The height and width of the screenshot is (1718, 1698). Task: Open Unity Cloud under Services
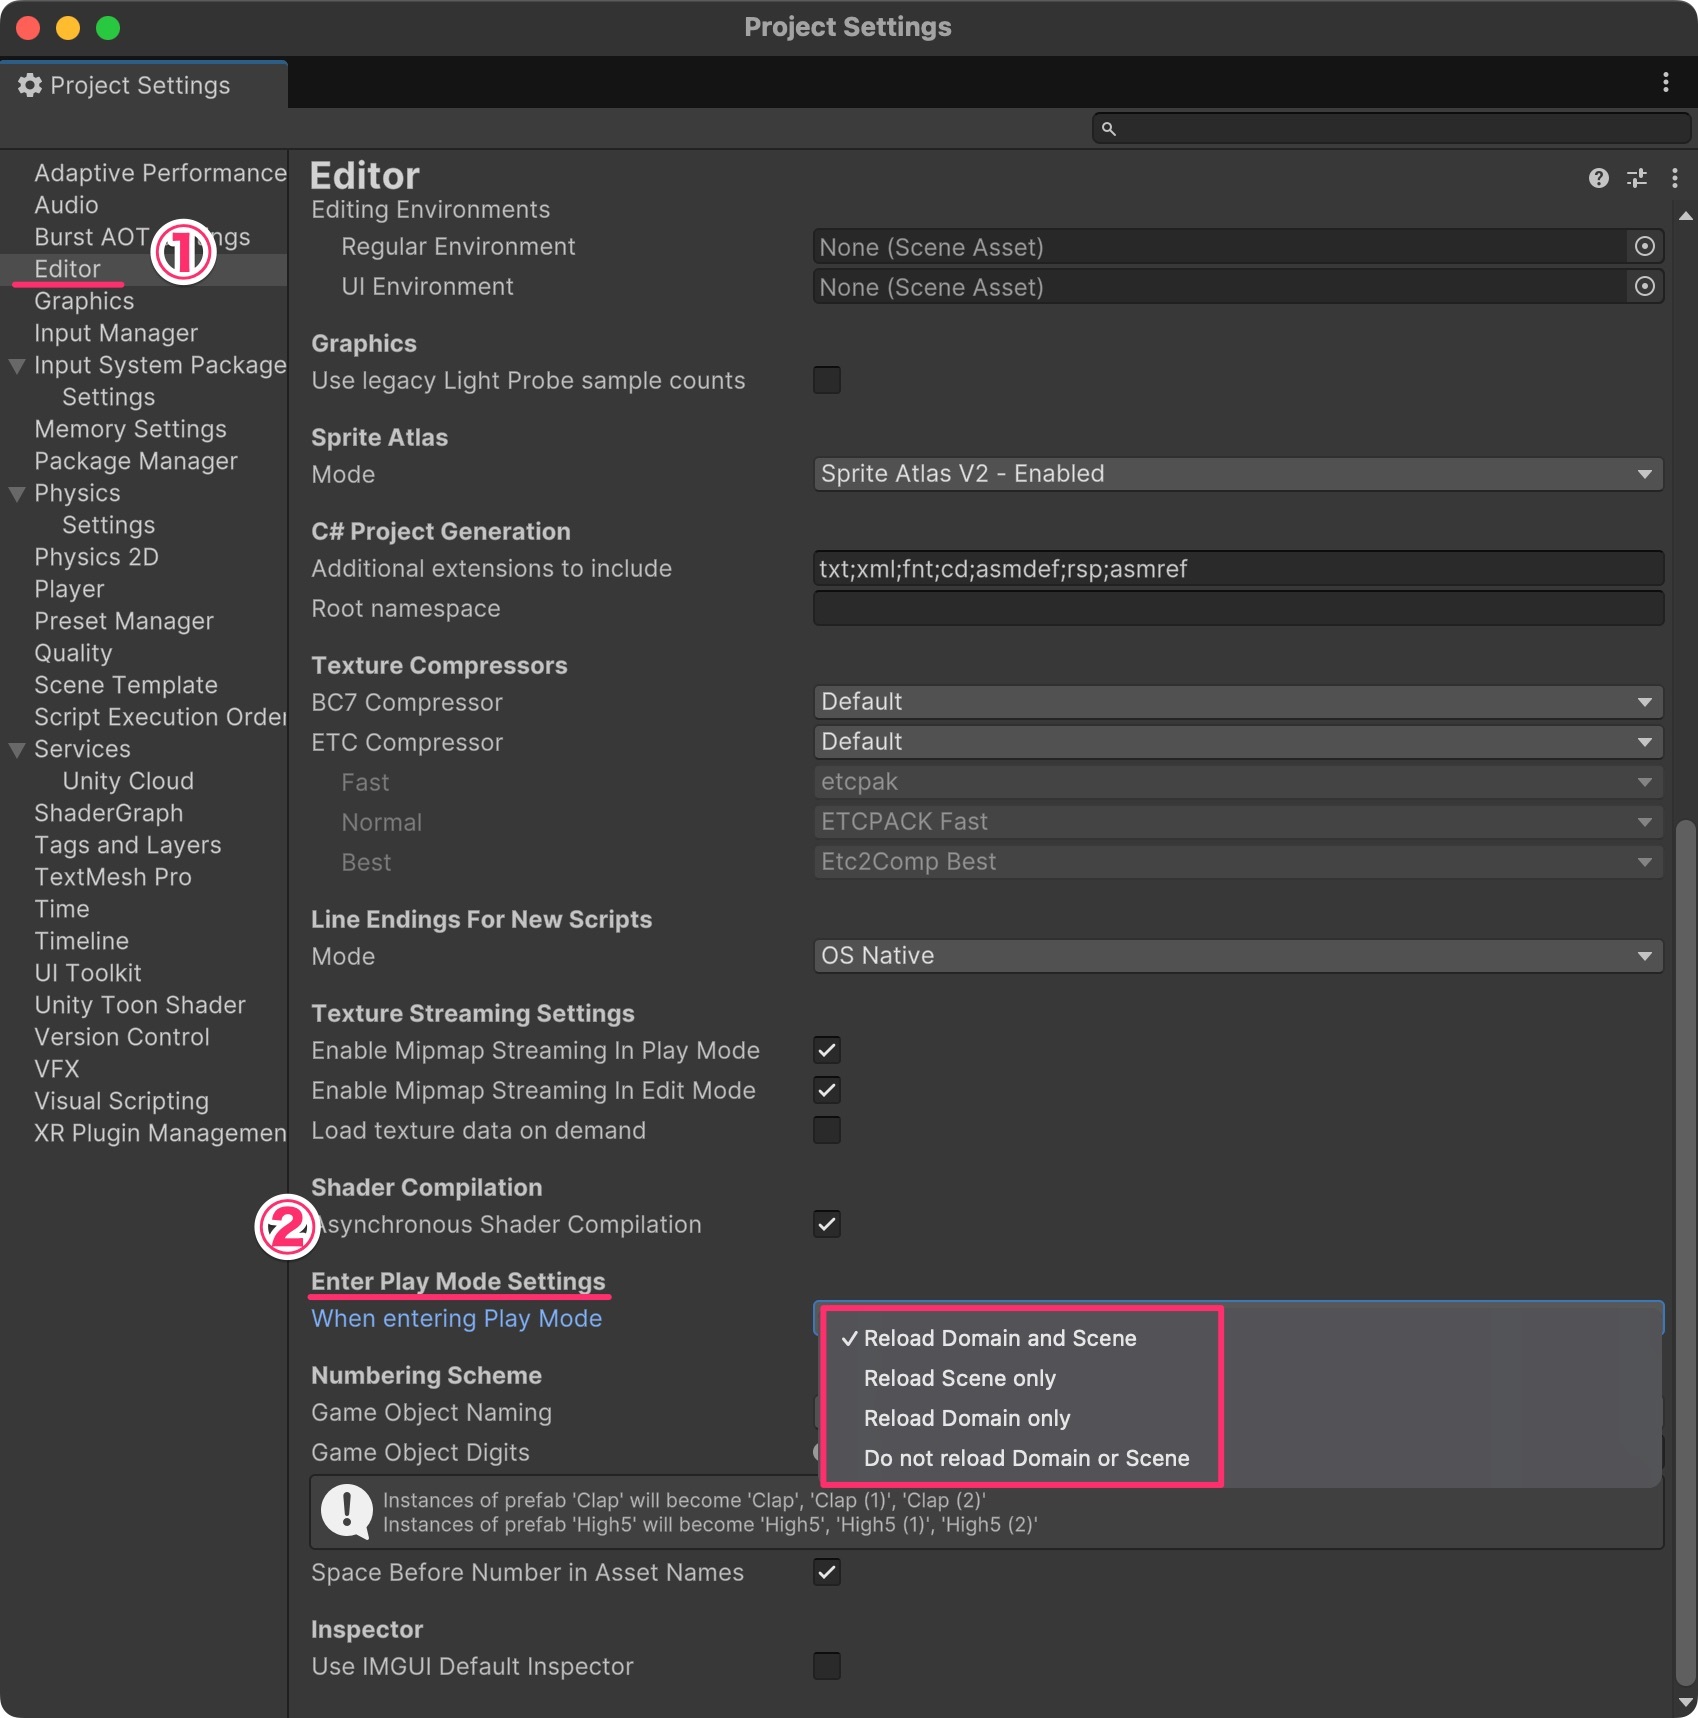pos(128,781)
